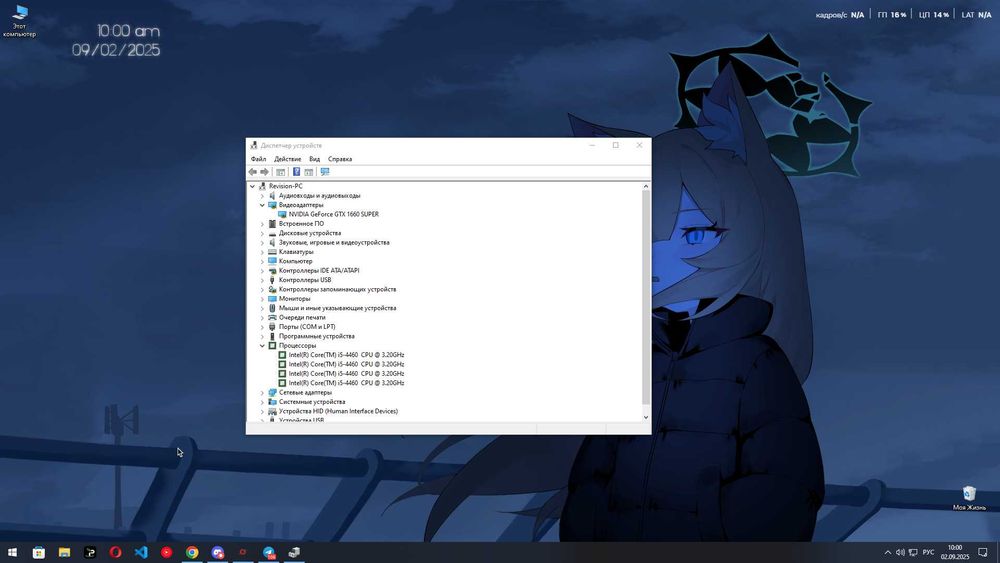Collapse the Revision-PC root node

253,186
